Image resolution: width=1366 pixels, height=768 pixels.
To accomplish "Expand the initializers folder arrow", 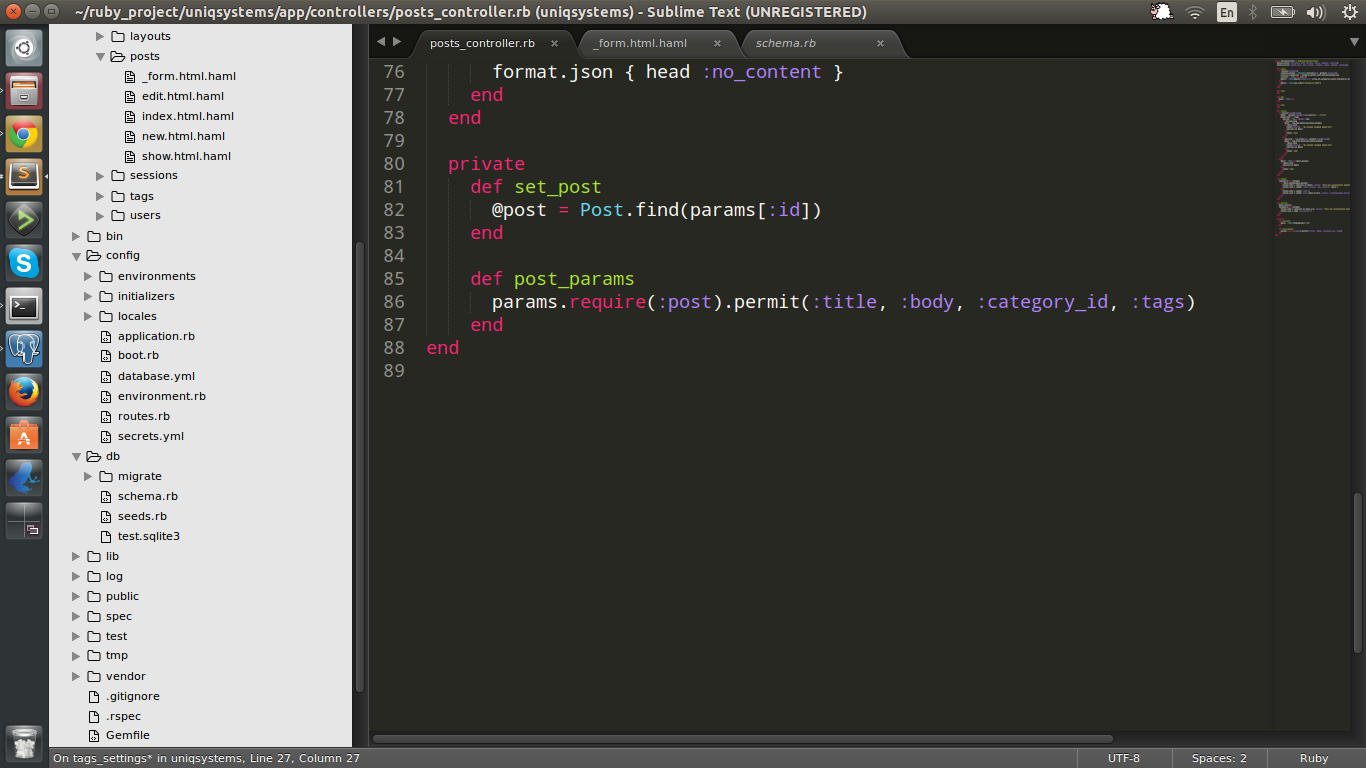I will point(88,296).
